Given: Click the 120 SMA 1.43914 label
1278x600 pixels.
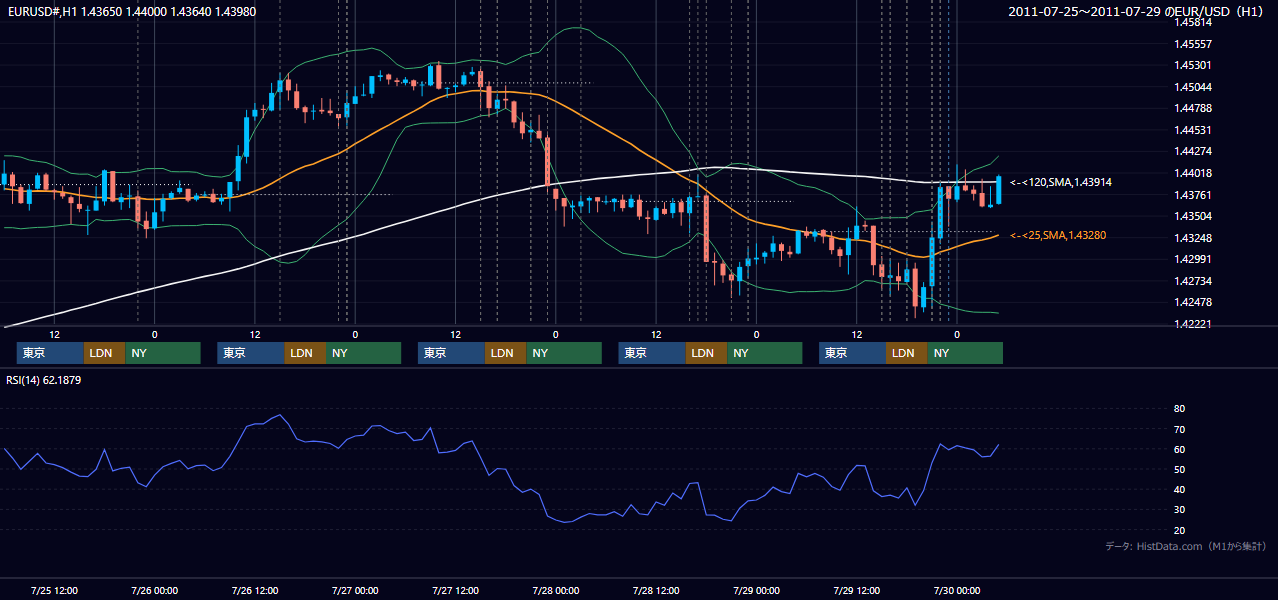Looking at the screenshot, I should pos(1060,182).
